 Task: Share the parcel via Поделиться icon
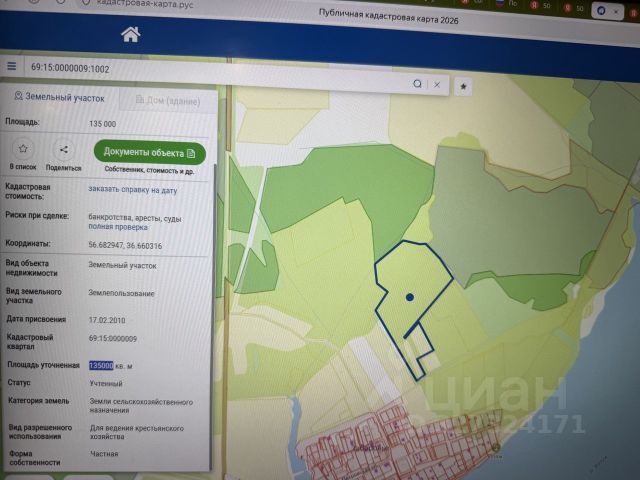pos(63,150)
